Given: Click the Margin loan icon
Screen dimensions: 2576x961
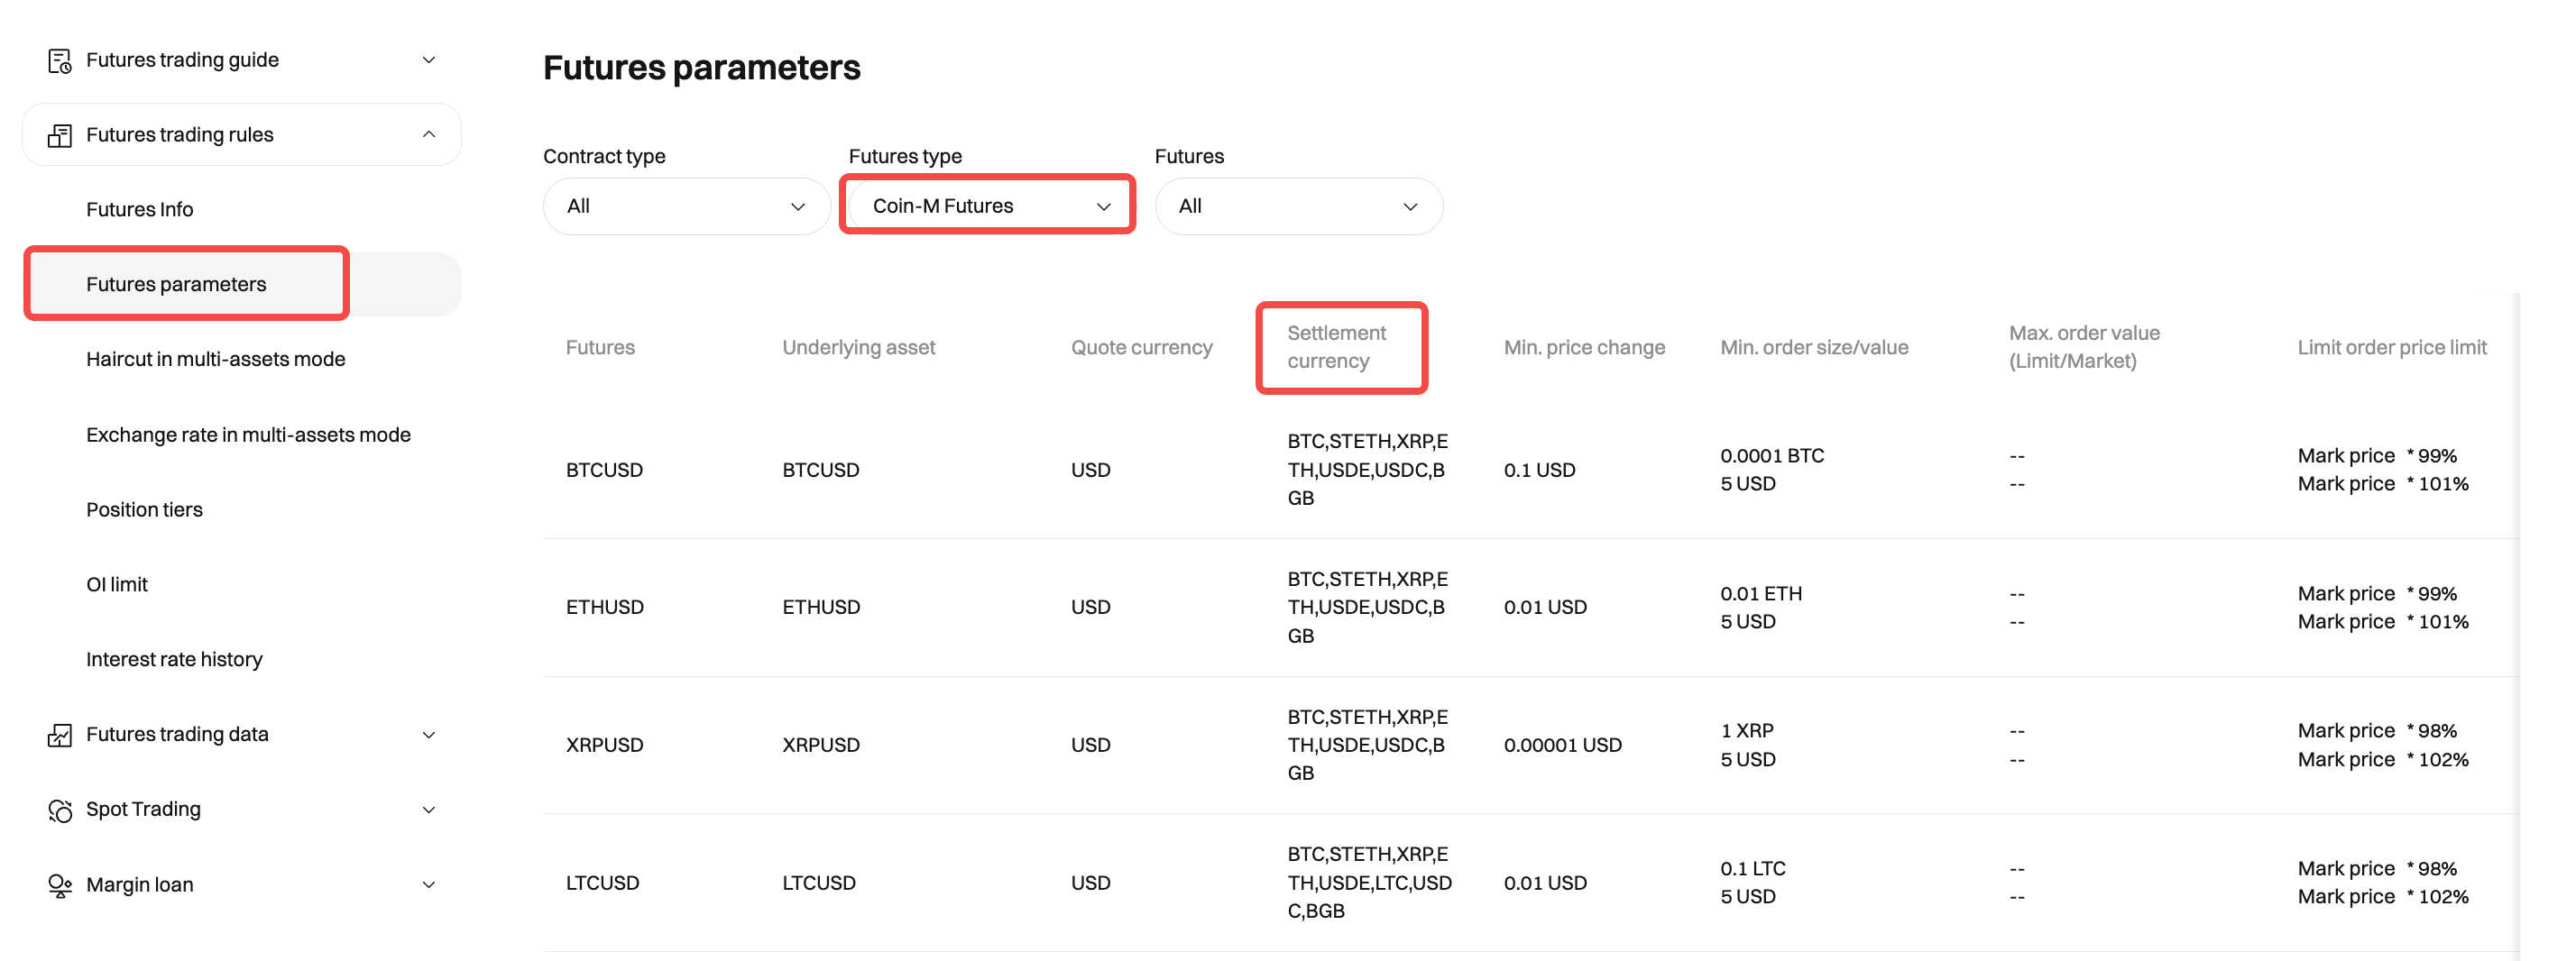Looking at the screenshot, I should click(x=60, y=885).
